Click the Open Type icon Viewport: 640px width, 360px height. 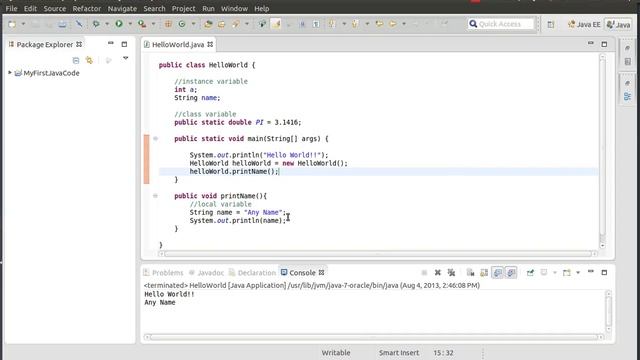click(208, 24)
